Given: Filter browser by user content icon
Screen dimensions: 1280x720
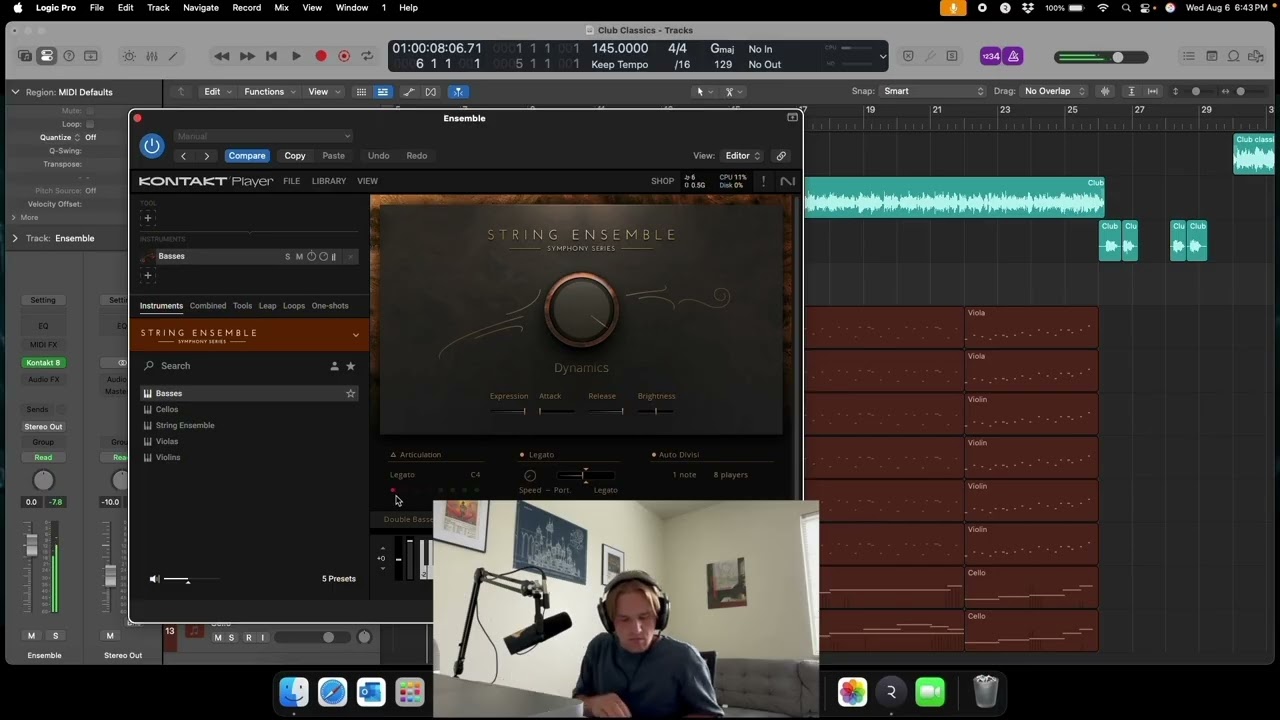Looking at the screenshot, I should (x=334, y=366).
